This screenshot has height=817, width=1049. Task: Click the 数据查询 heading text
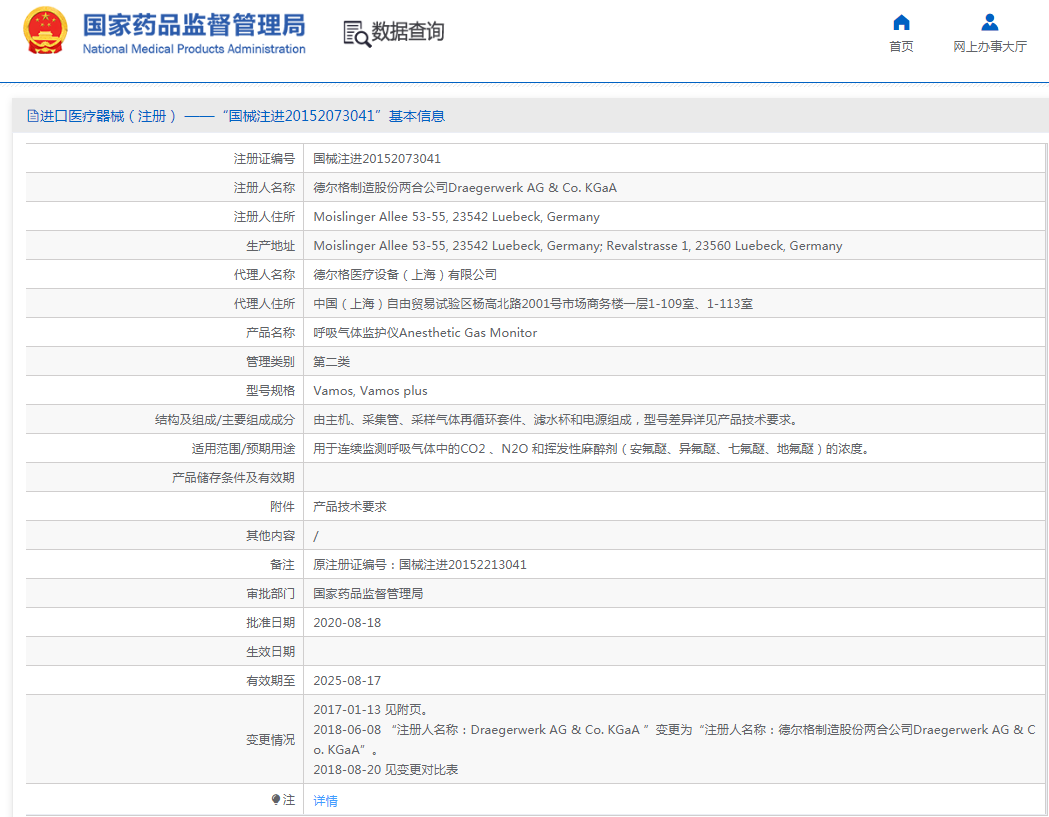pos(407,31)
